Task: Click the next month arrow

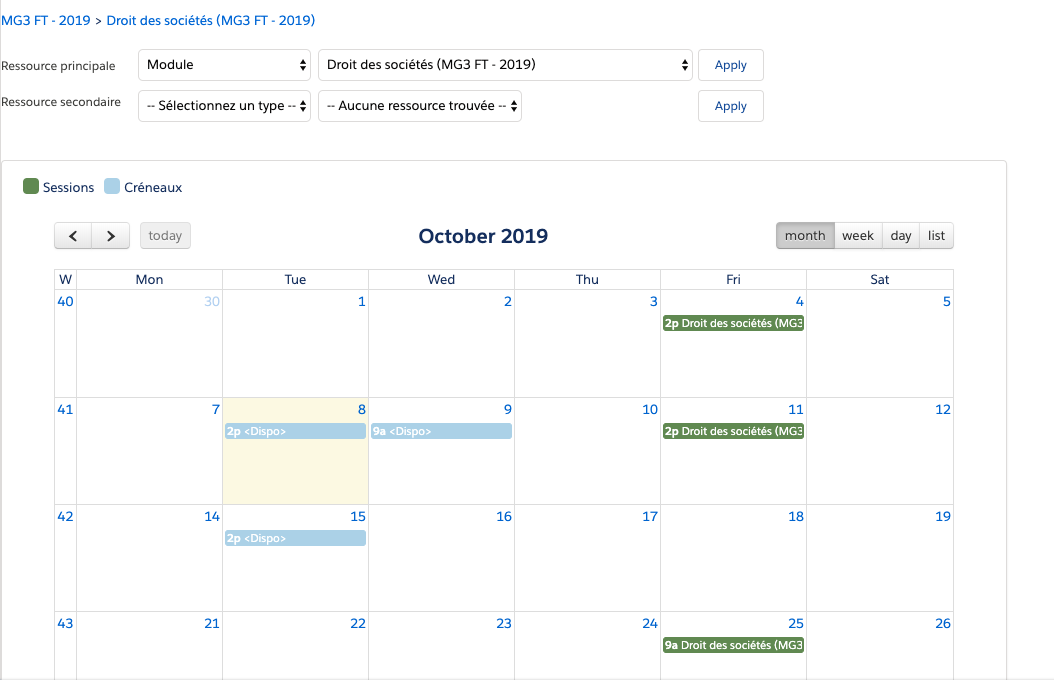Action: (111, 235)
